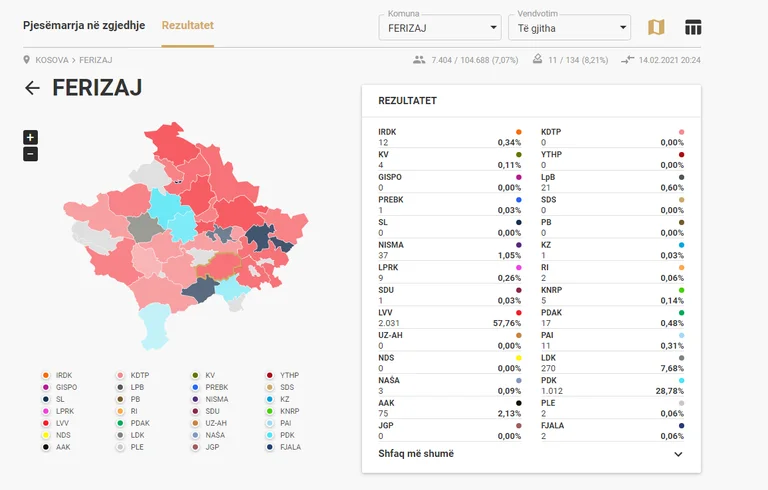Click LPRK result row 9 votes
768x490 pixels.
450,272
